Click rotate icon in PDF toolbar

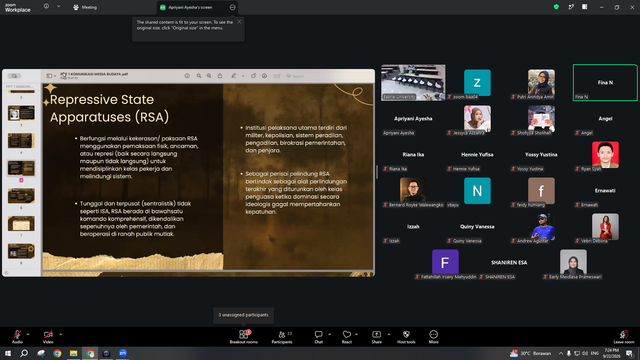click(253, 76)
